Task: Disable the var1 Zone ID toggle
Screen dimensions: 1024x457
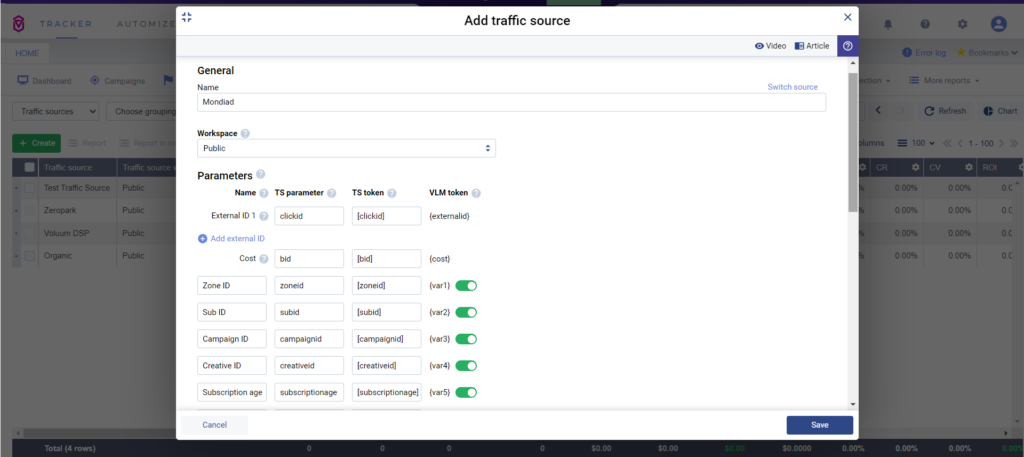Action: click(466, 286)
